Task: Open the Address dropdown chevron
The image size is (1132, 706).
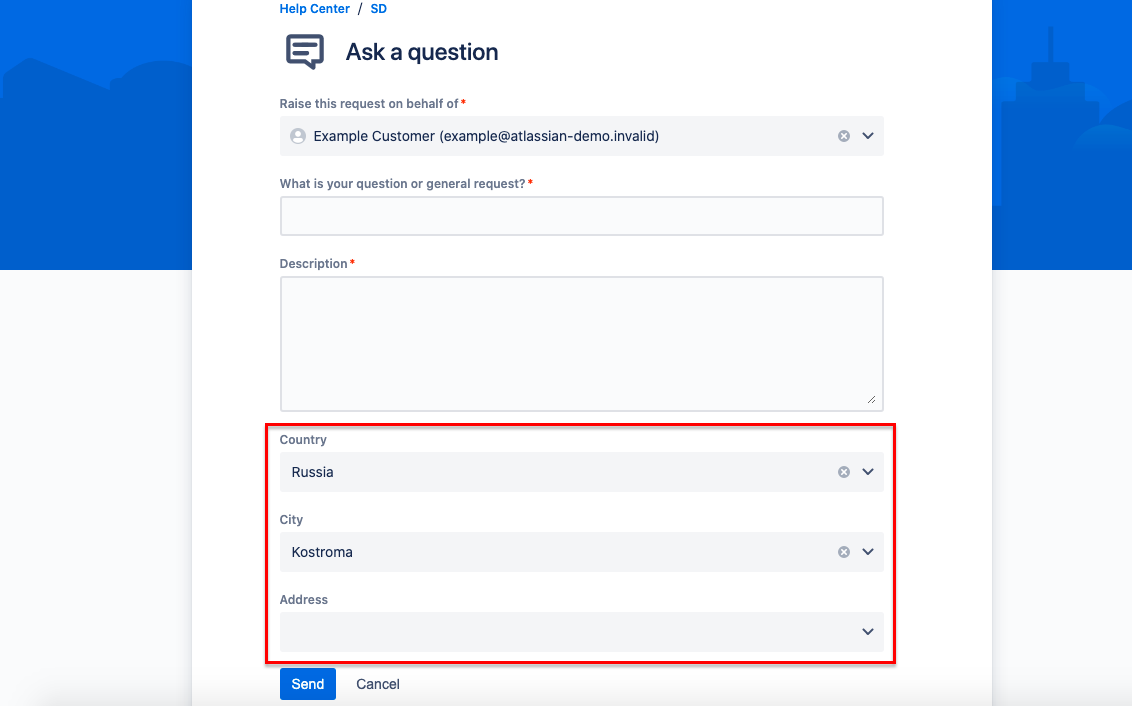Action: (868, 632)
